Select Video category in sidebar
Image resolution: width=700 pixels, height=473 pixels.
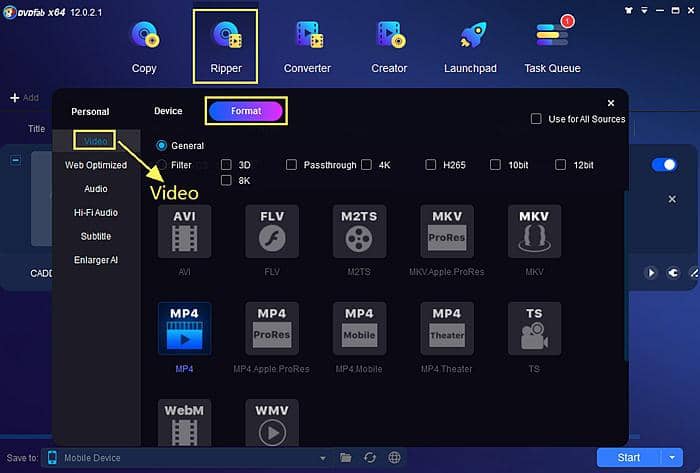(96, 141)
